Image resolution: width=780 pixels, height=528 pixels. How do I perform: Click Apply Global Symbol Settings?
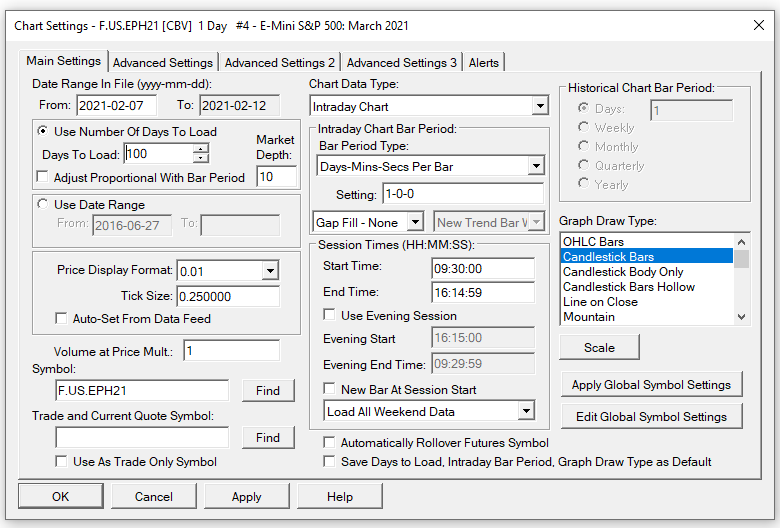(651, 385)
